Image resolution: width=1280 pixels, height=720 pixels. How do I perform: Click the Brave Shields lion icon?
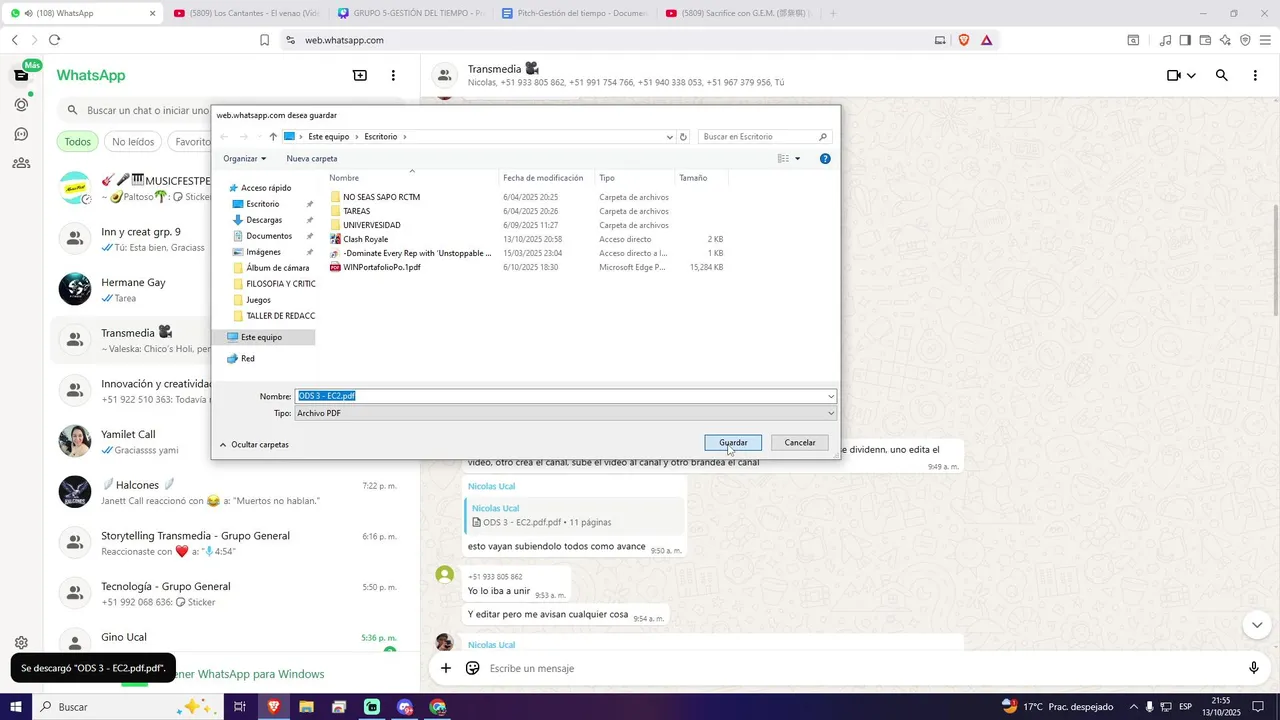pyautogui.click(x=966, y=40)
